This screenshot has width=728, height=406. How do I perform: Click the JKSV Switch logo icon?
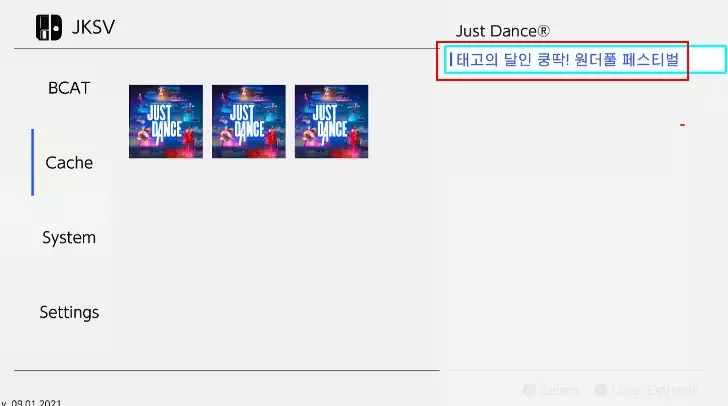pos(49,27)
